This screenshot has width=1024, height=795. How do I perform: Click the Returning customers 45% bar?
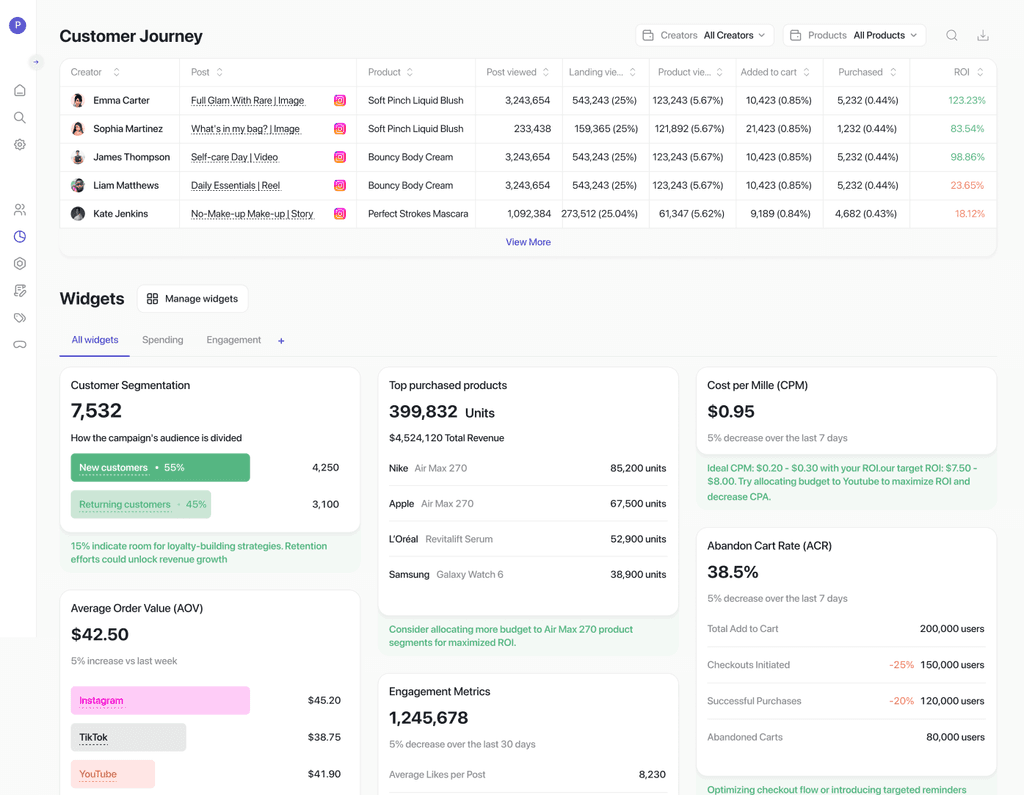[141, 504]
